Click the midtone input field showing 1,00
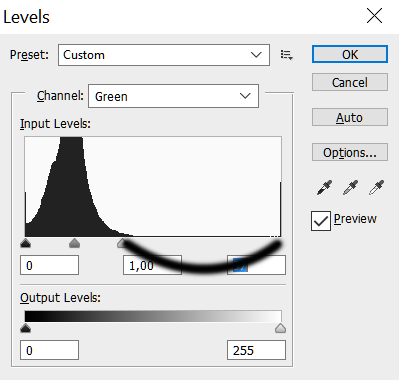Viewport: 399px width, 380px height. (x=152, y=265)
